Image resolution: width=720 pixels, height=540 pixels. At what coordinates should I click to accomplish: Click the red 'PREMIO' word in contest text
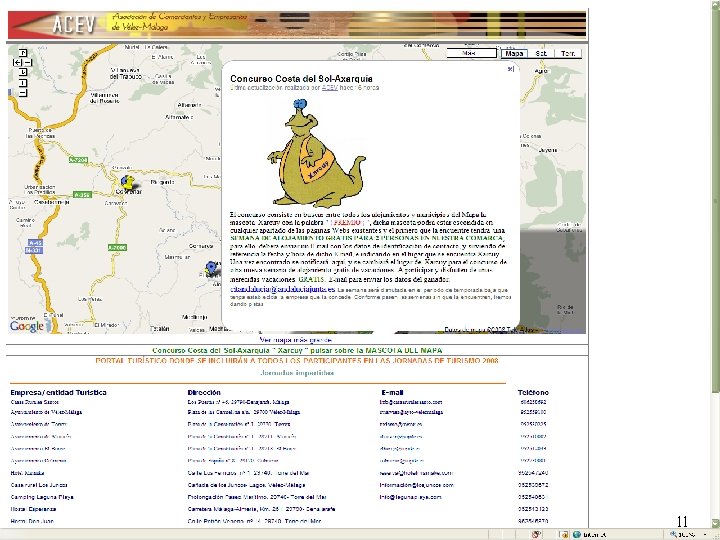point(349,222)
